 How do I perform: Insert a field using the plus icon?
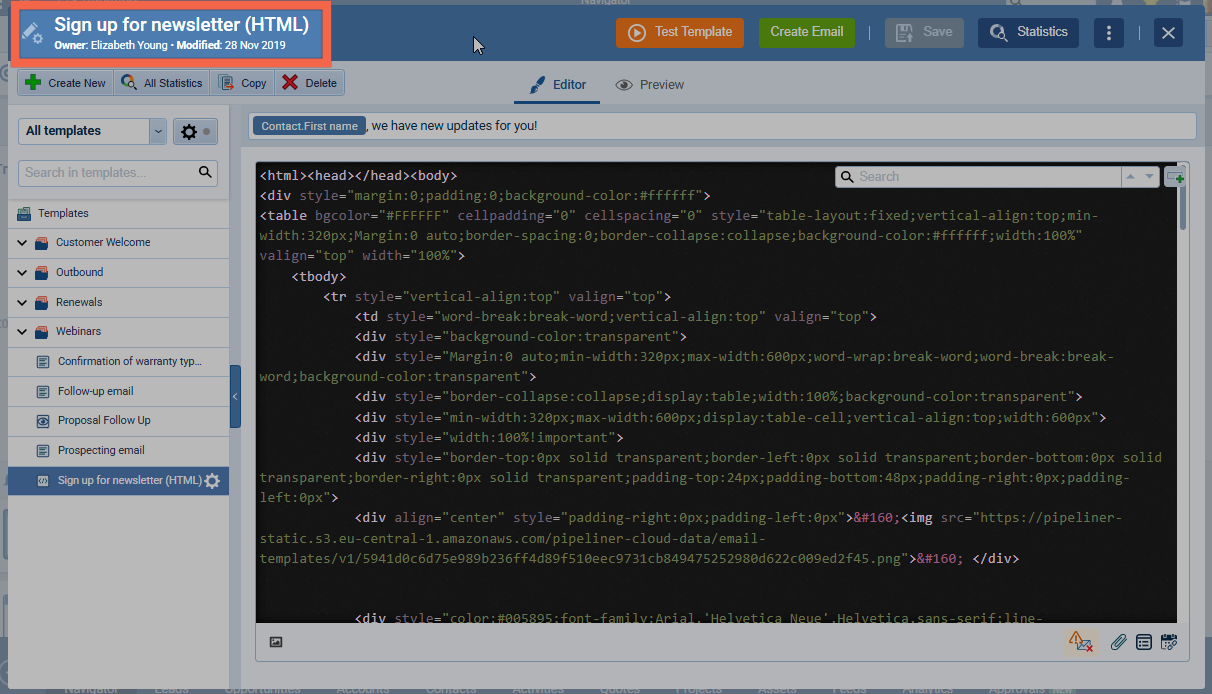pyautogui.click(x=1176, y=176)
